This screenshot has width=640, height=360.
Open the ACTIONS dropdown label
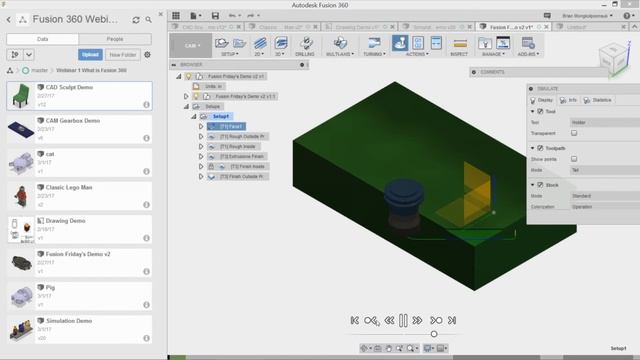(417, 54)
